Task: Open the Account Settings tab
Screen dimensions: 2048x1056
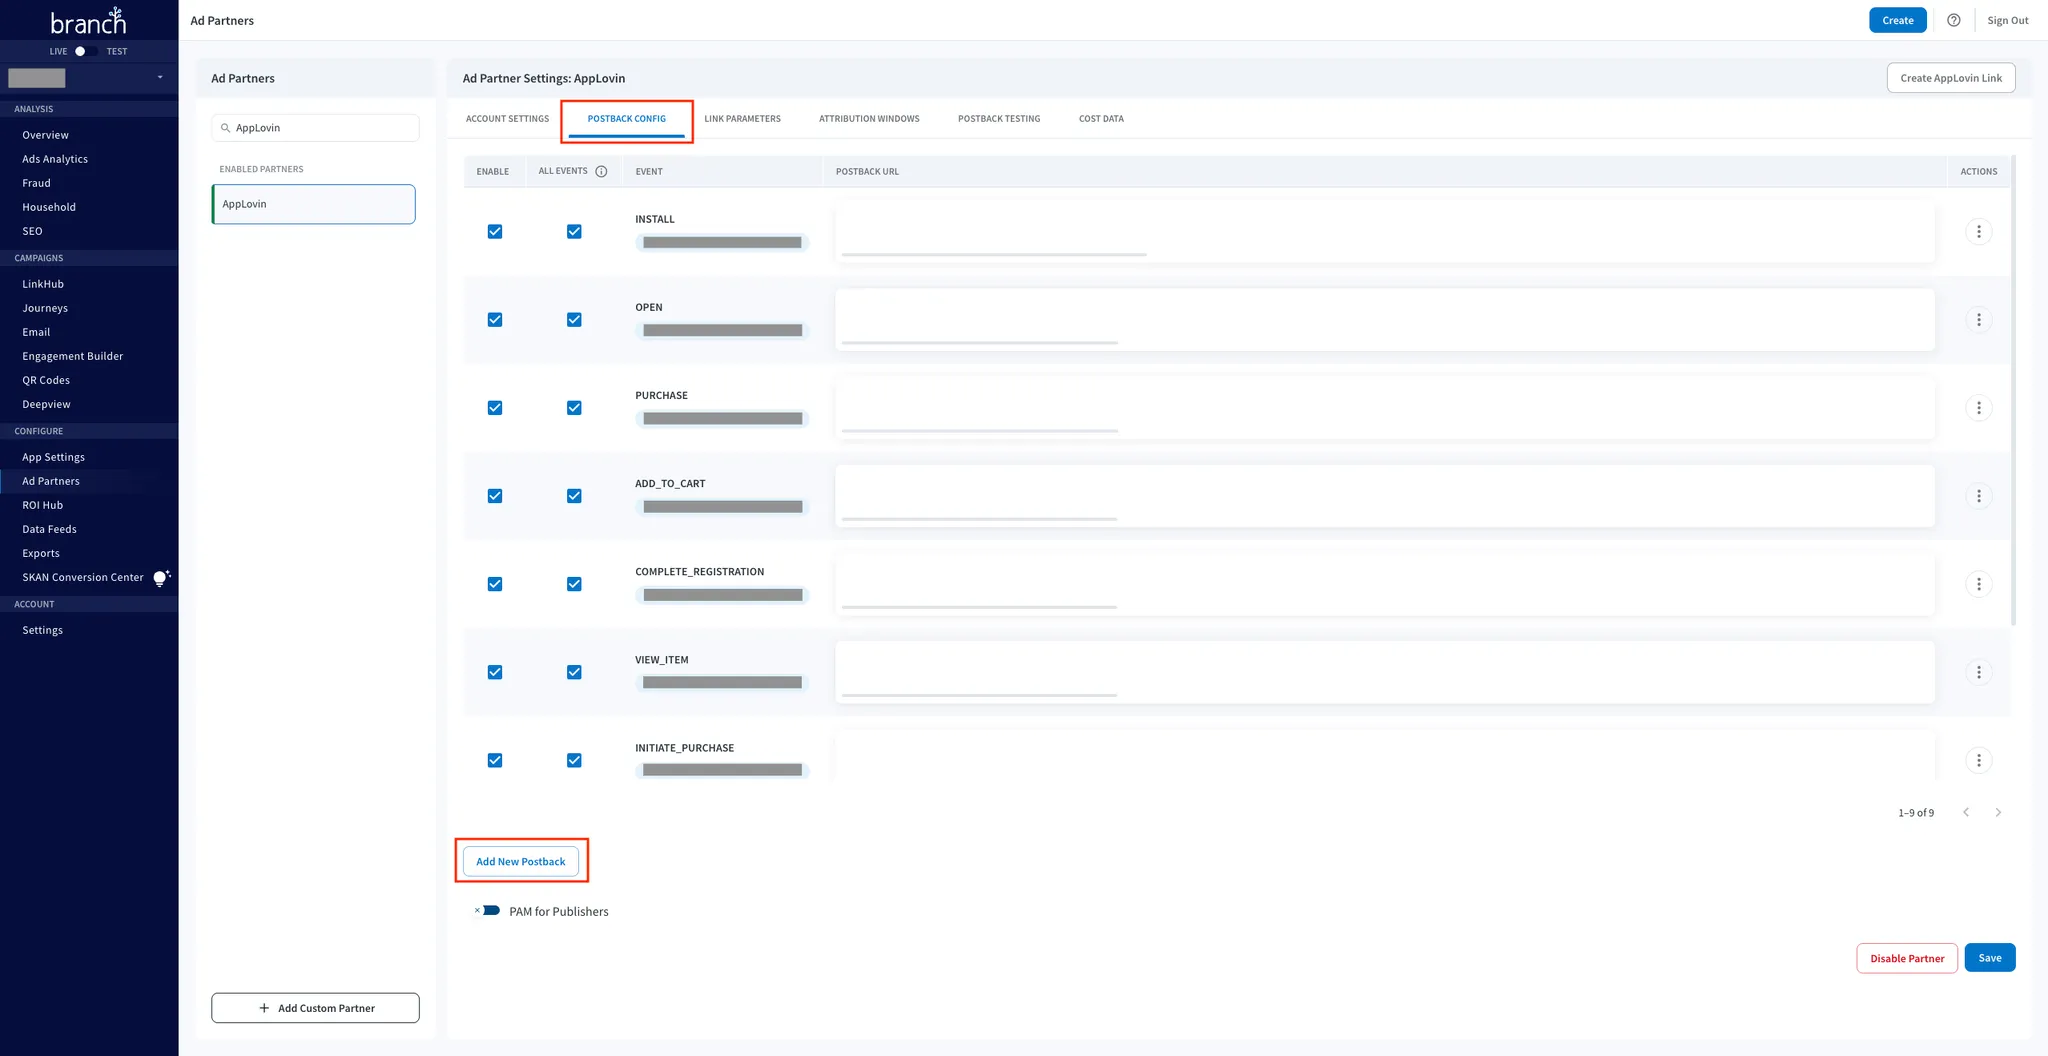Action: pos(507,119)
